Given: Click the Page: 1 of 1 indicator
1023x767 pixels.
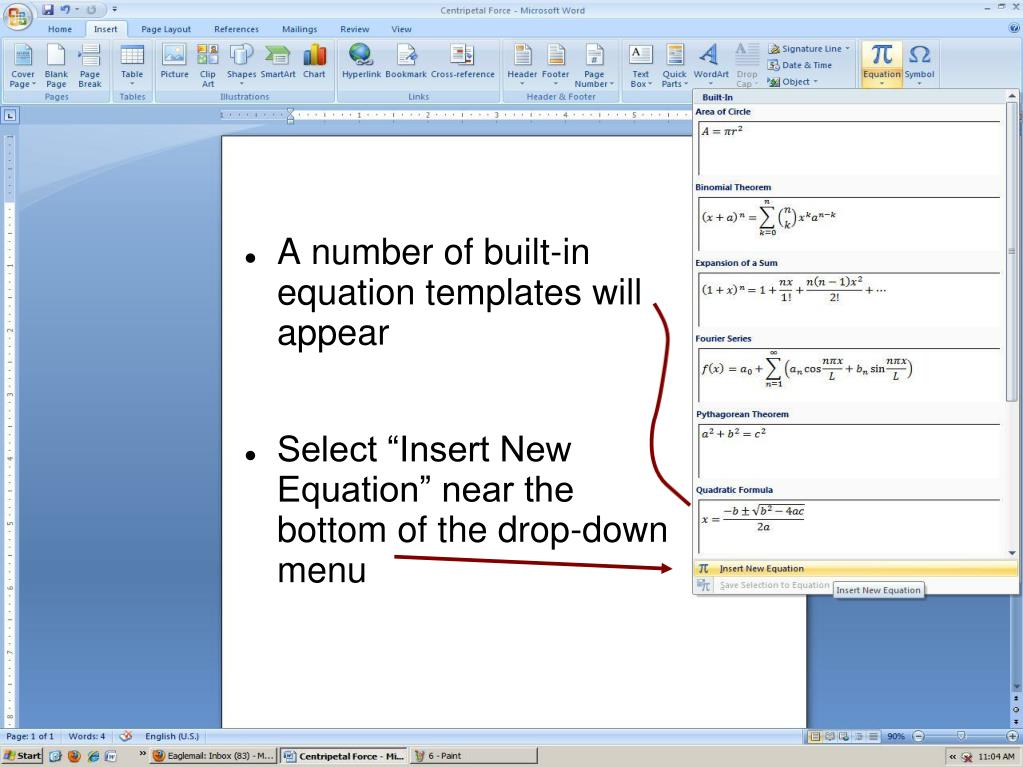Looking at the screenshot, I should click(30, 736).
